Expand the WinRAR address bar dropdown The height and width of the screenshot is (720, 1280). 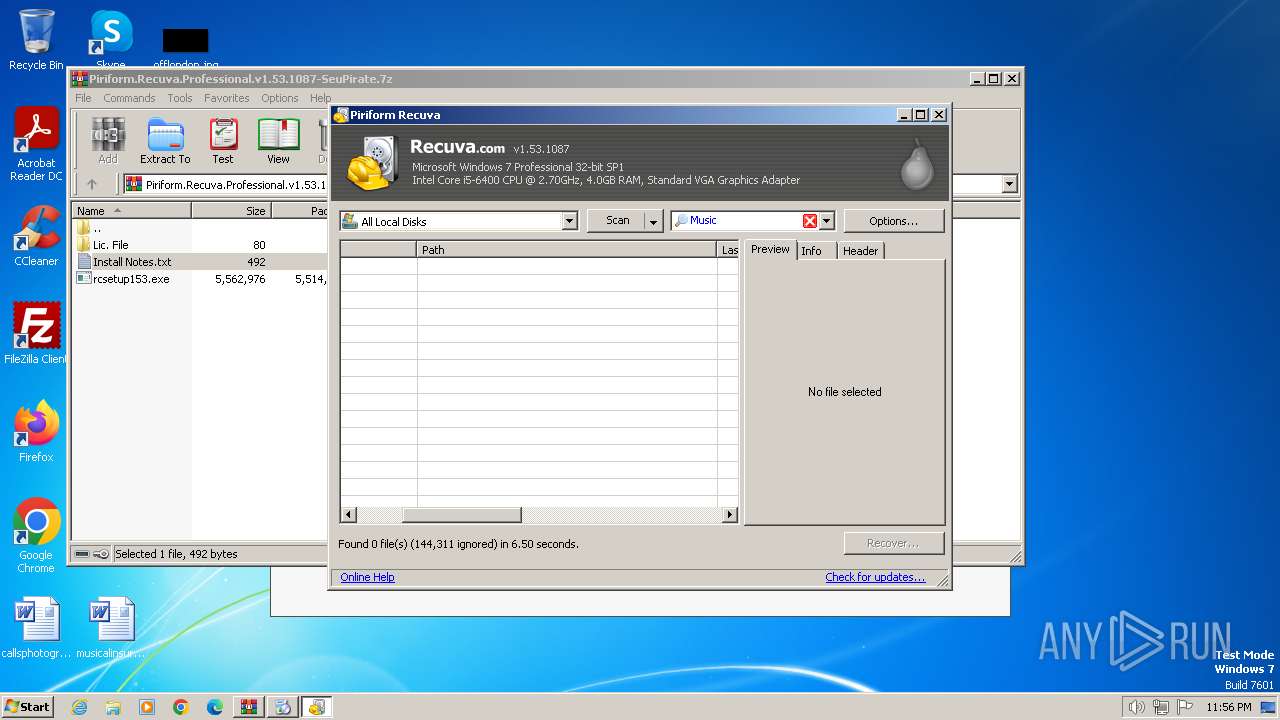click(1009, 184)
